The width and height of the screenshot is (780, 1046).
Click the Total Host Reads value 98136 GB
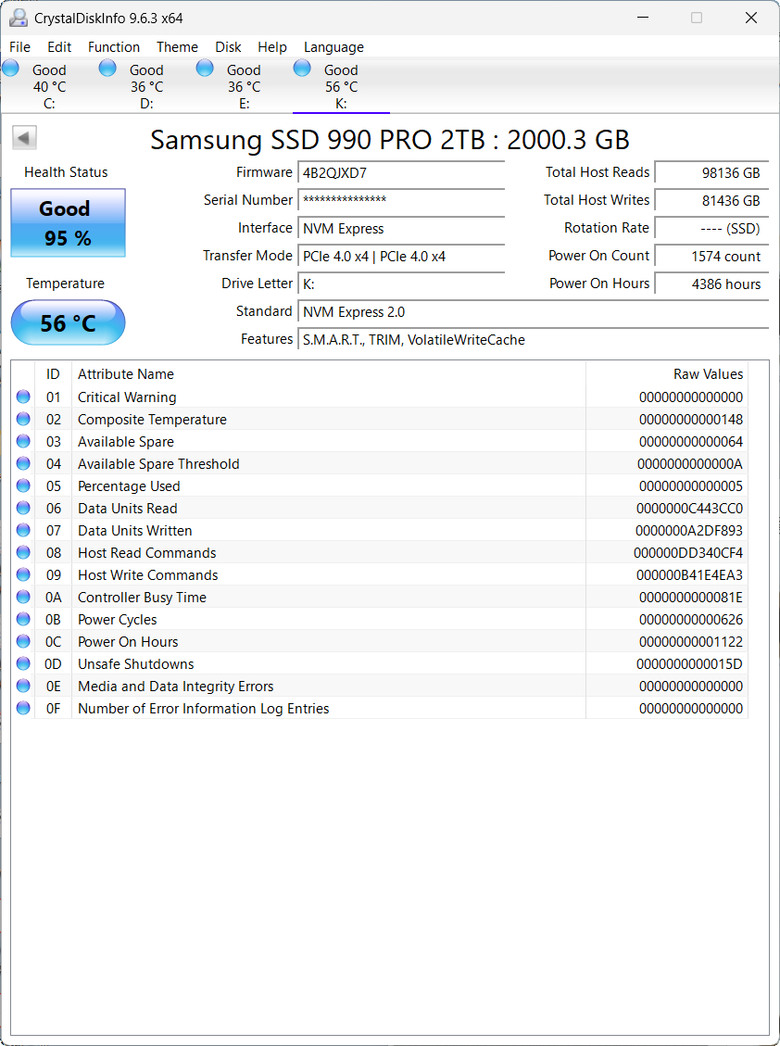tap(712, 173)
